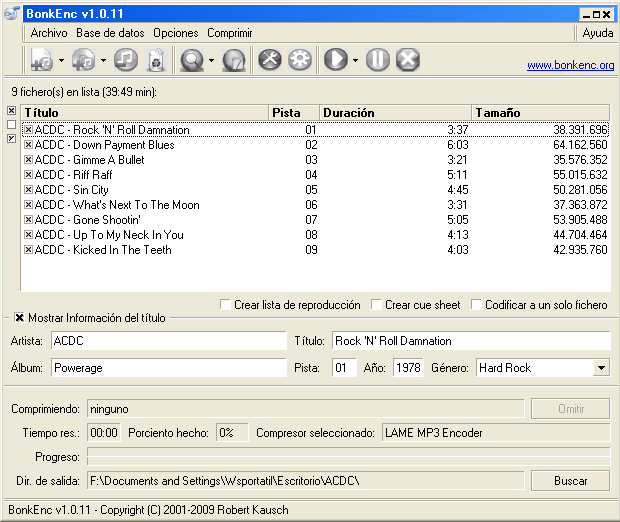Click the remove selected track music-note icon
620x522 pixels.
point(126,60)
